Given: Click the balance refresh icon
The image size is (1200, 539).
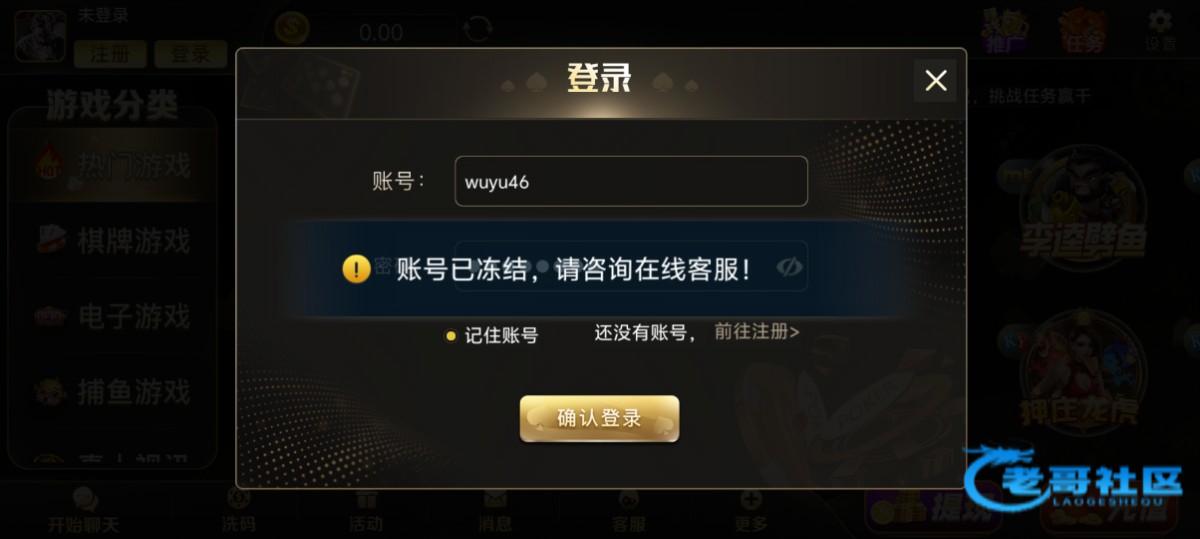Looking at the screenshot, I should pos(479,29).
